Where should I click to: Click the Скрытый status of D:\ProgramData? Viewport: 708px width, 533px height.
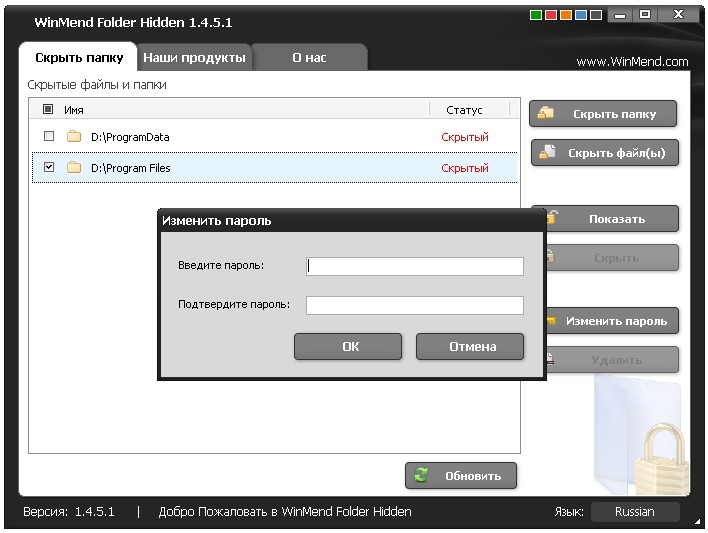(465, 137)
